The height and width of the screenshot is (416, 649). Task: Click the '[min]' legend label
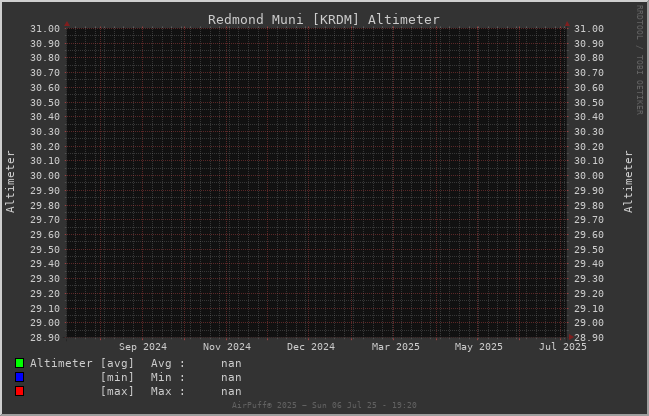[117, 378]
